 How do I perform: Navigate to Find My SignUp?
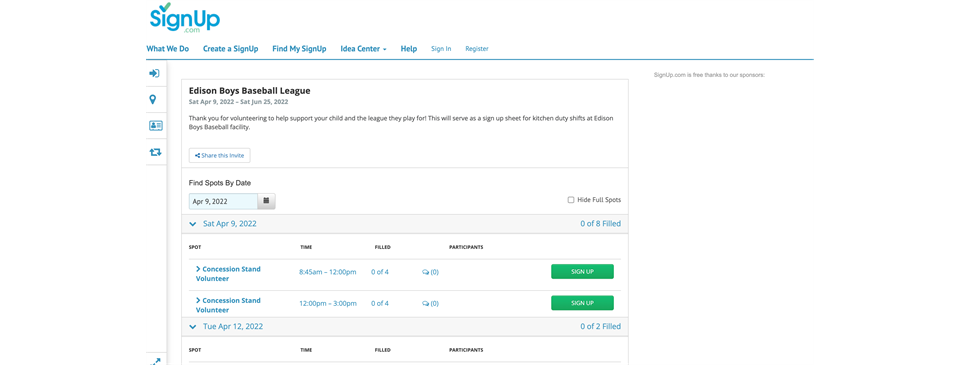click(299, 48)
